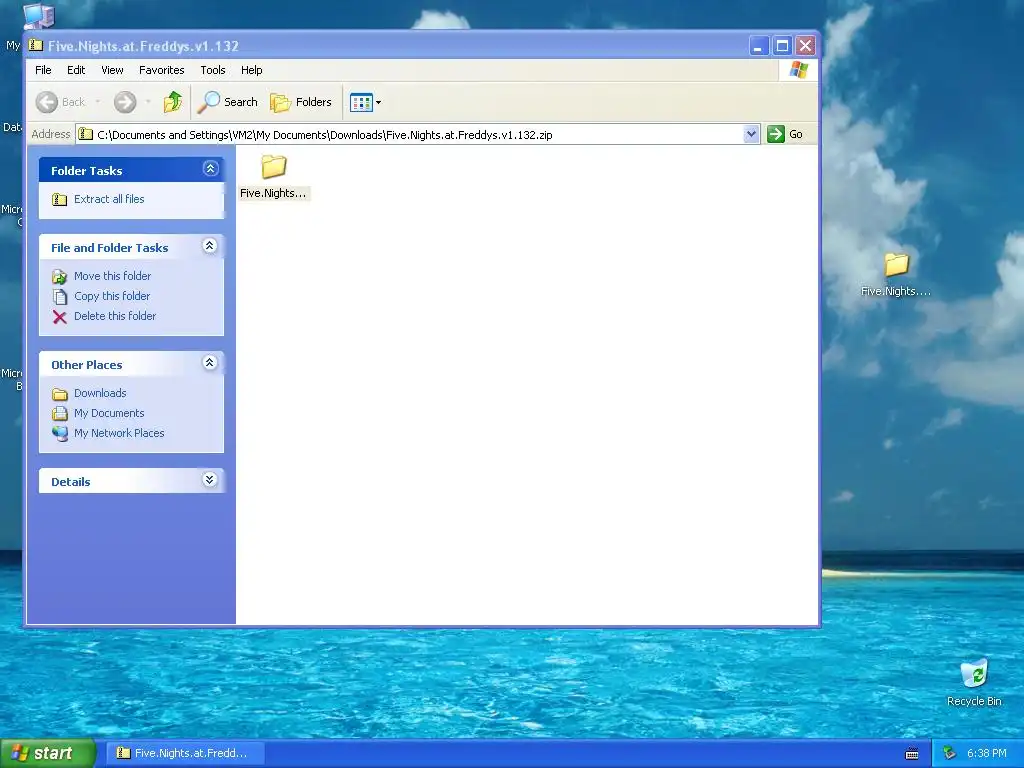
Task: Click the My Documents icon
Action: 59,413
